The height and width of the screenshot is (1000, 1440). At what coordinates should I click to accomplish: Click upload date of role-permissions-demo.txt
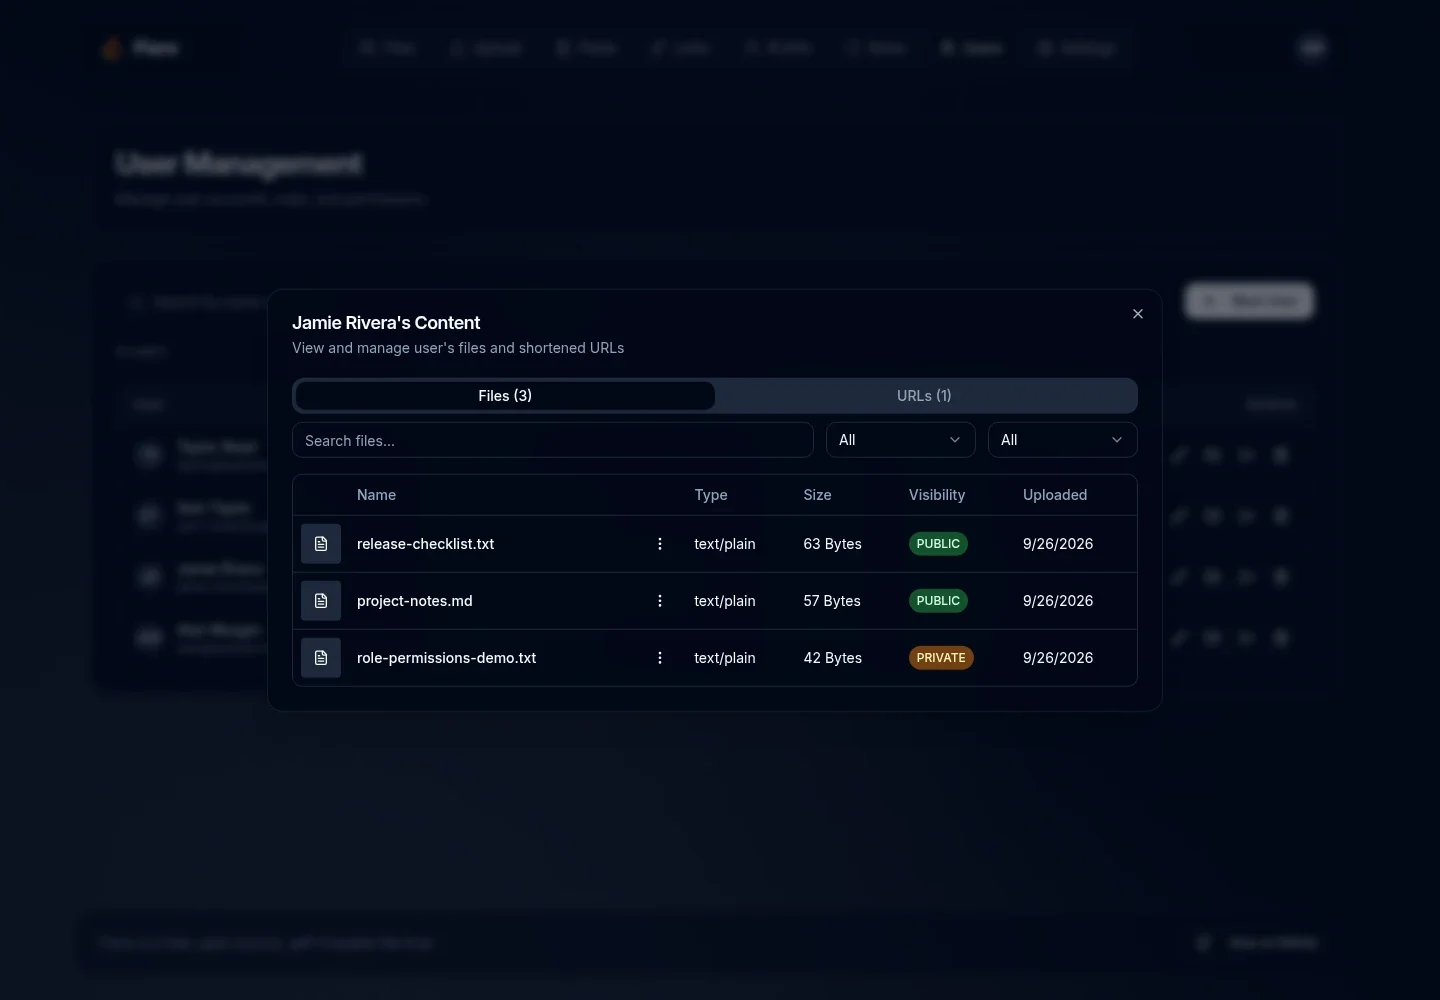point(1058,658)
